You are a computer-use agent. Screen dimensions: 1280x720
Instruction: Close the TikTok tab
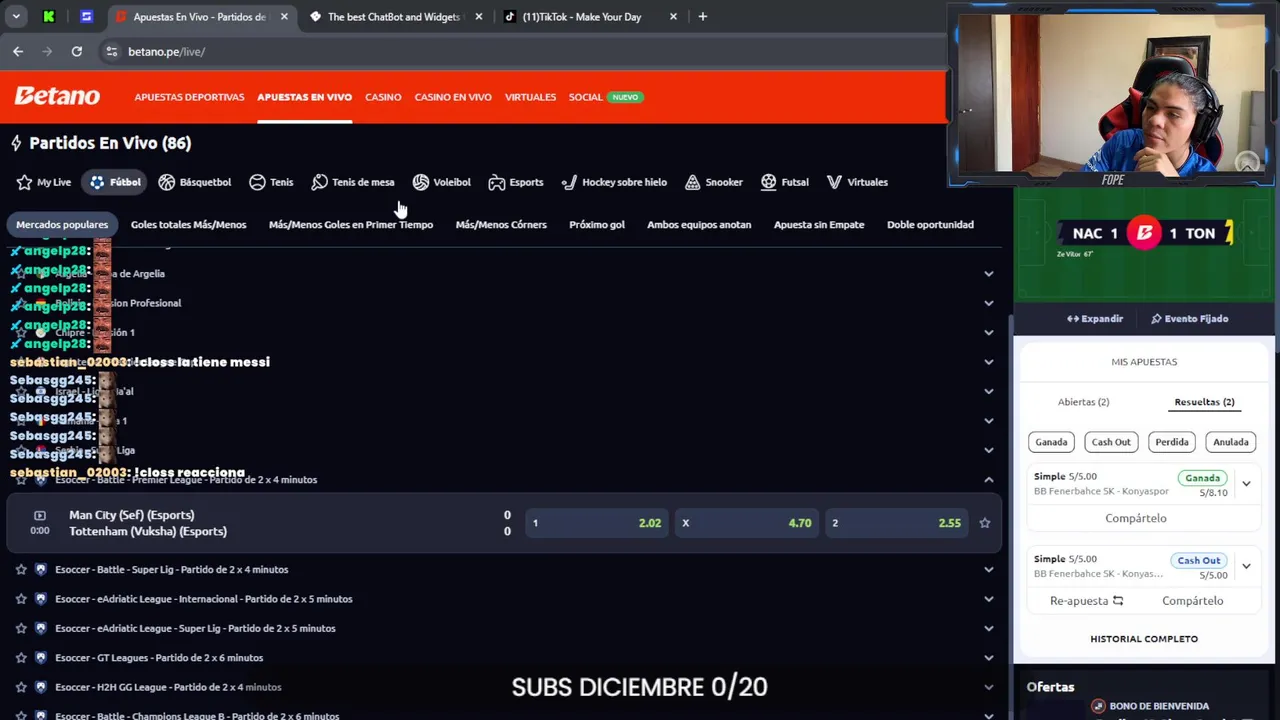pyautogui.click(x=673, y=16)
